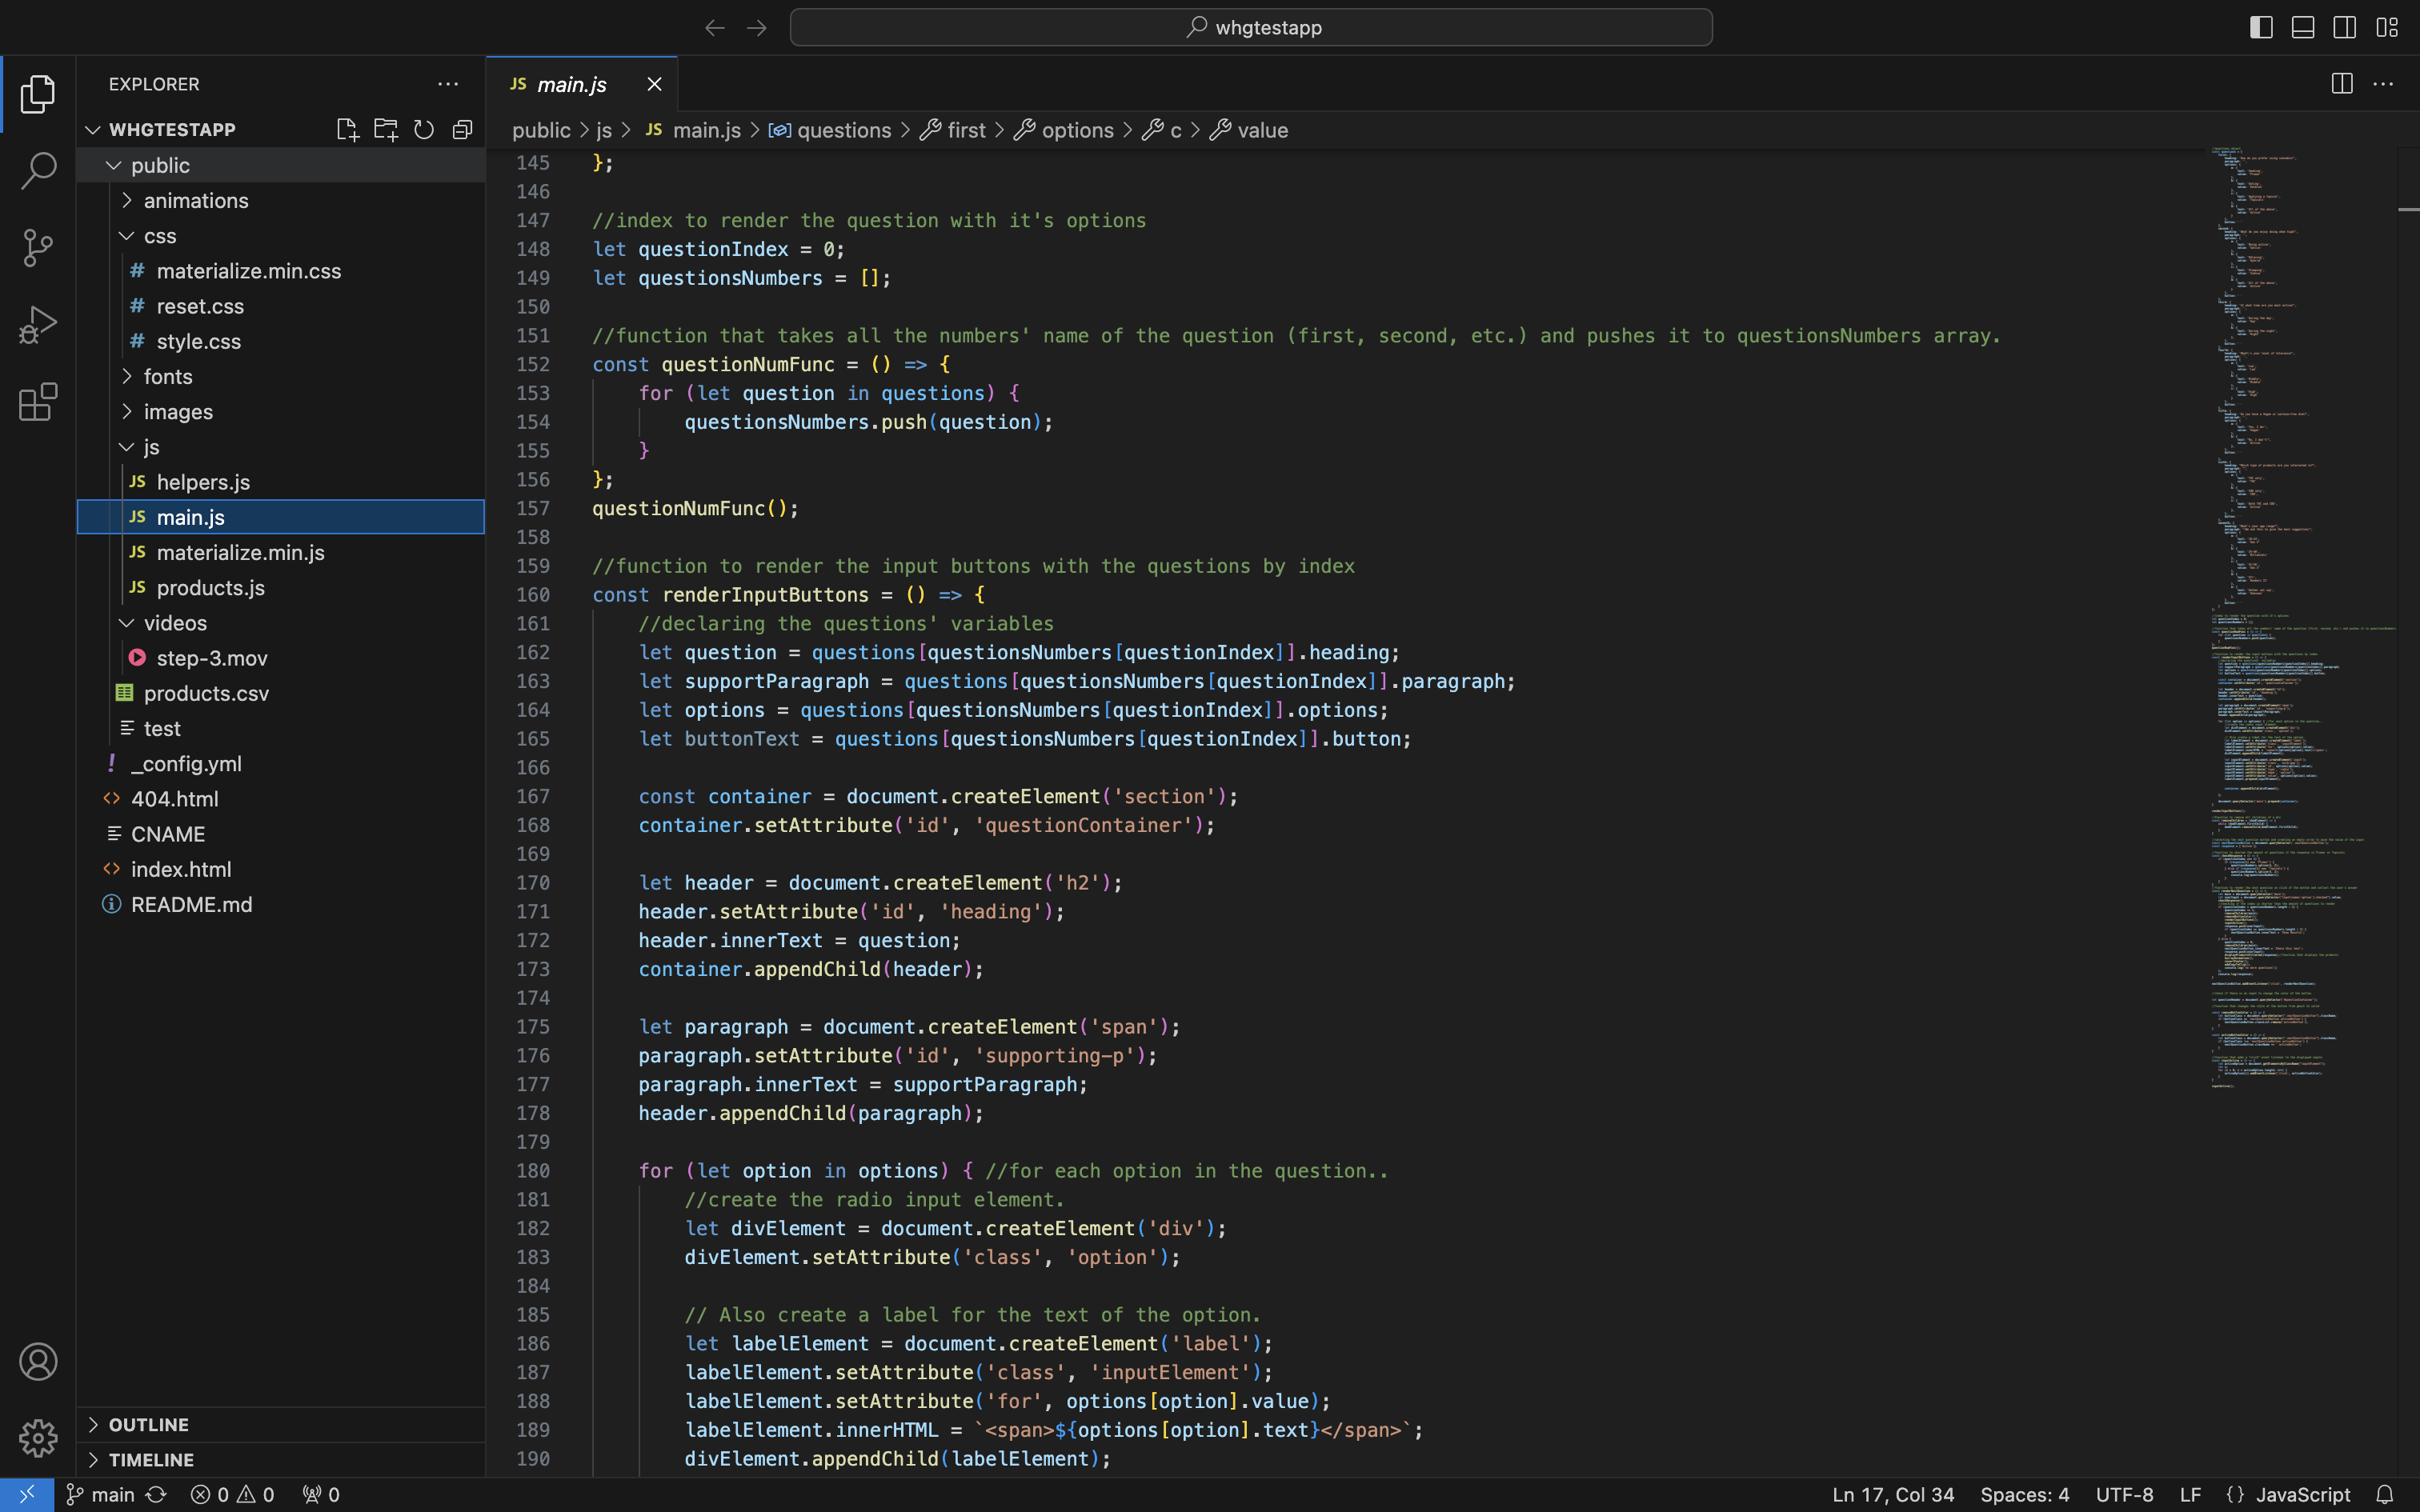
Task: Click the New File icon in Explorer
Action: point(347,130)
